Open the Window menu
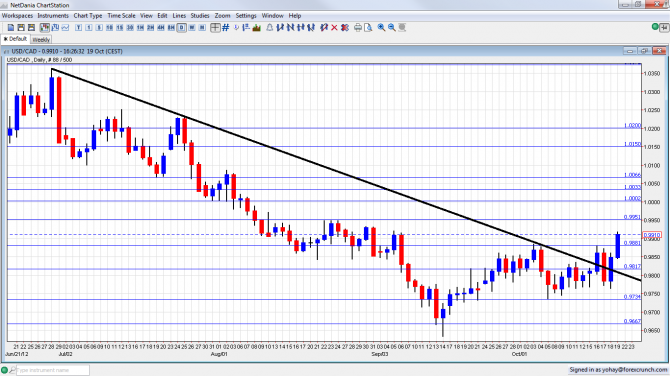This screenshot has height=376, width=670. (273, 16)
